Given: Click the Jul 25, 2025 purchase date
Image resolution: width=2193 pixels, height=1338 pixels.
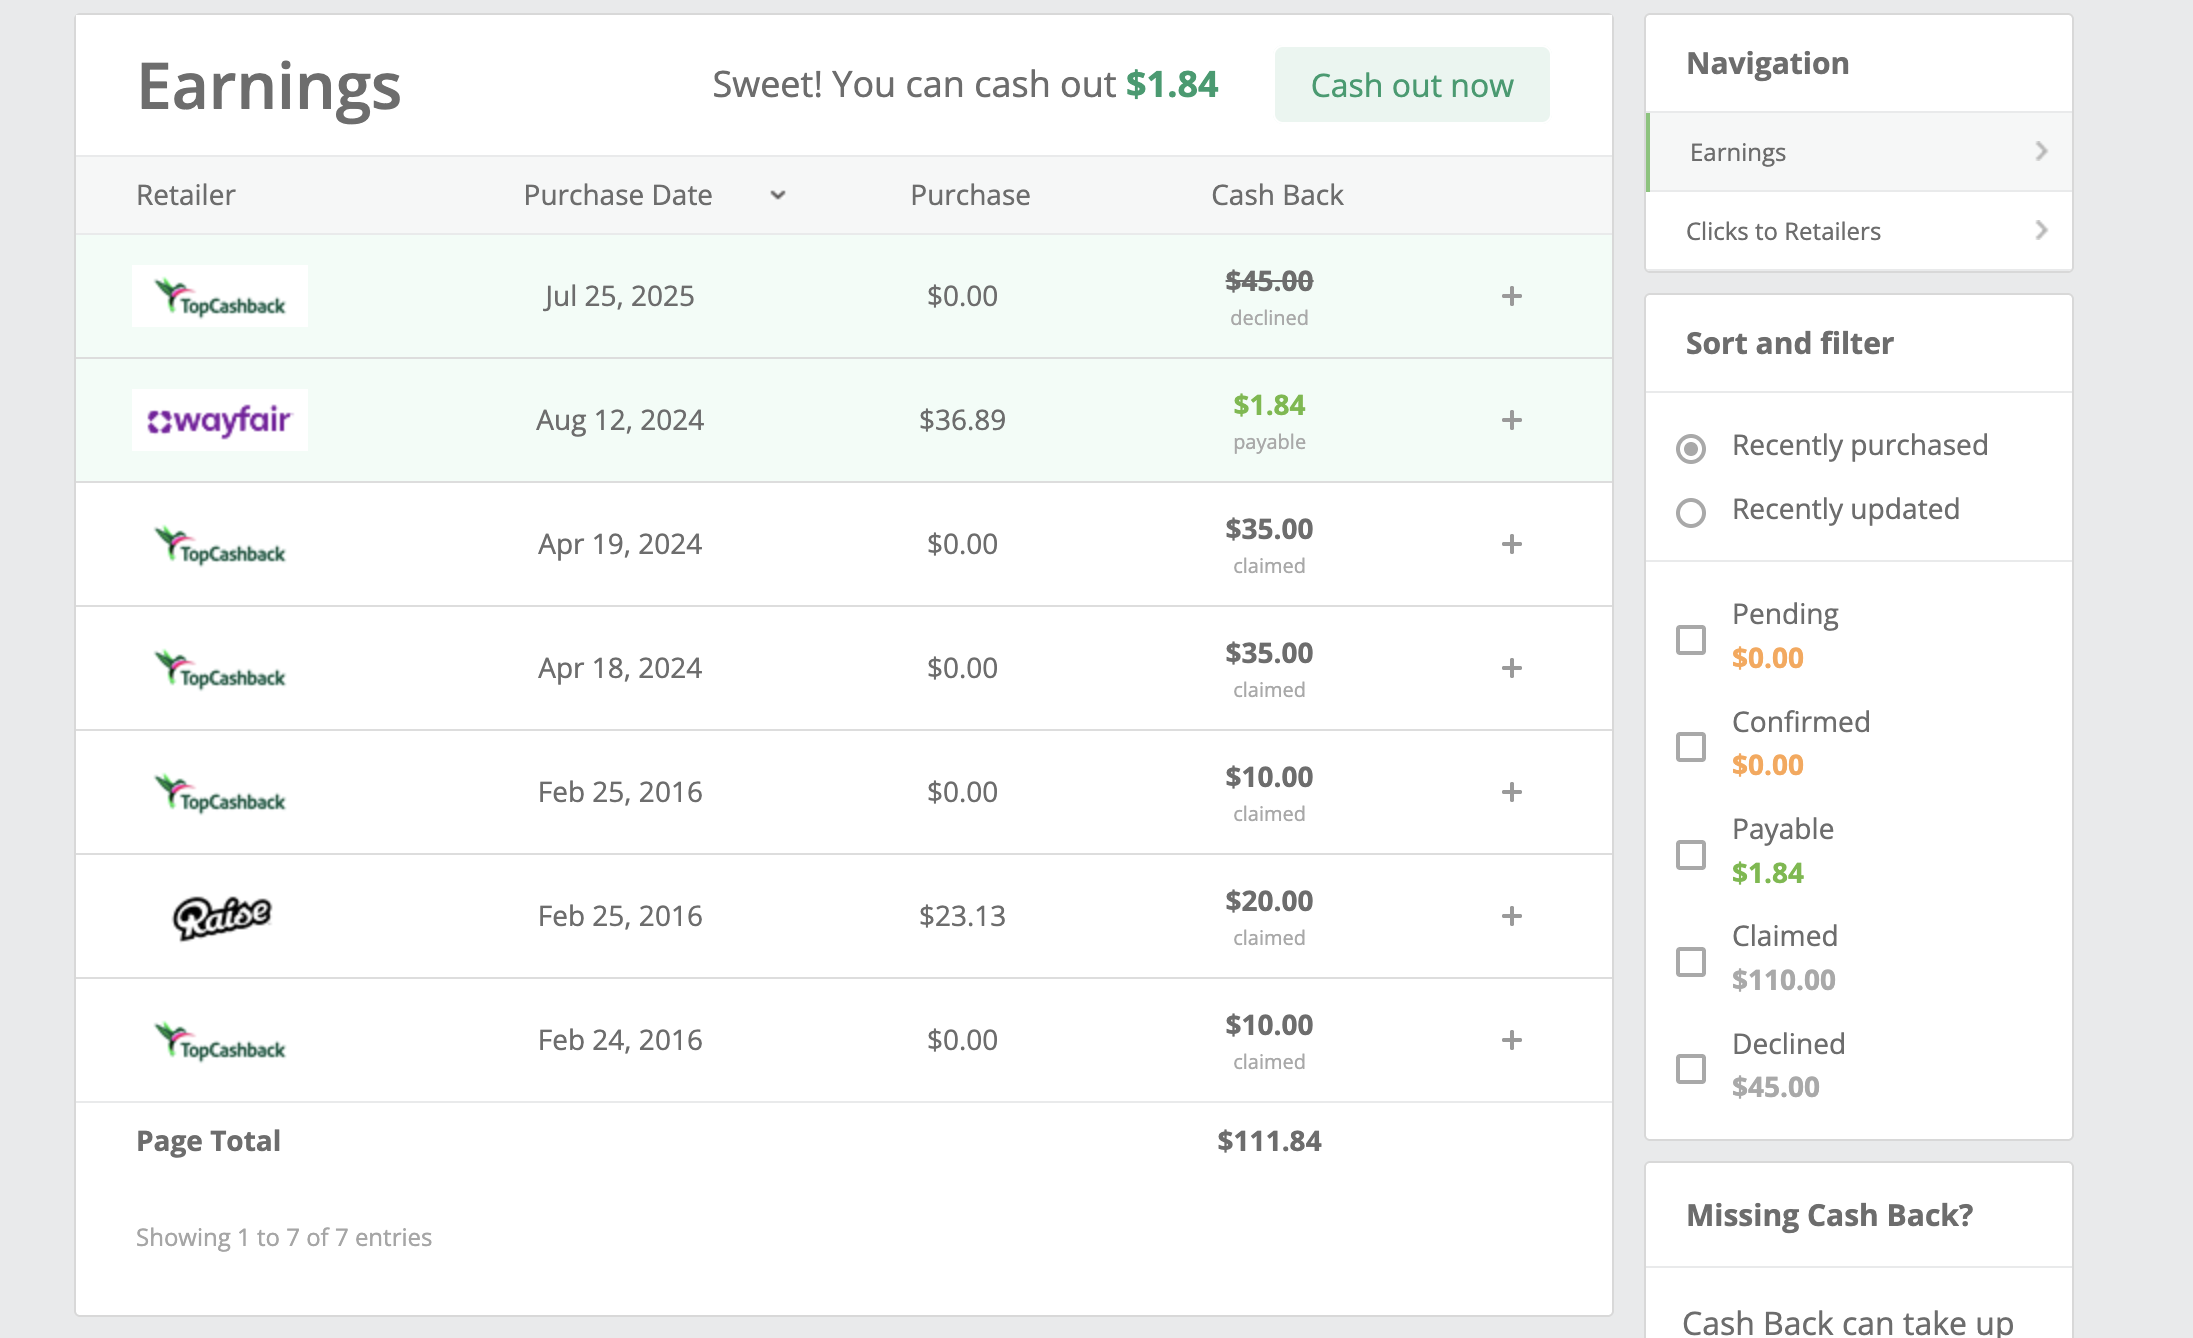Looking at the screenshot, I should tap(619, 296).
